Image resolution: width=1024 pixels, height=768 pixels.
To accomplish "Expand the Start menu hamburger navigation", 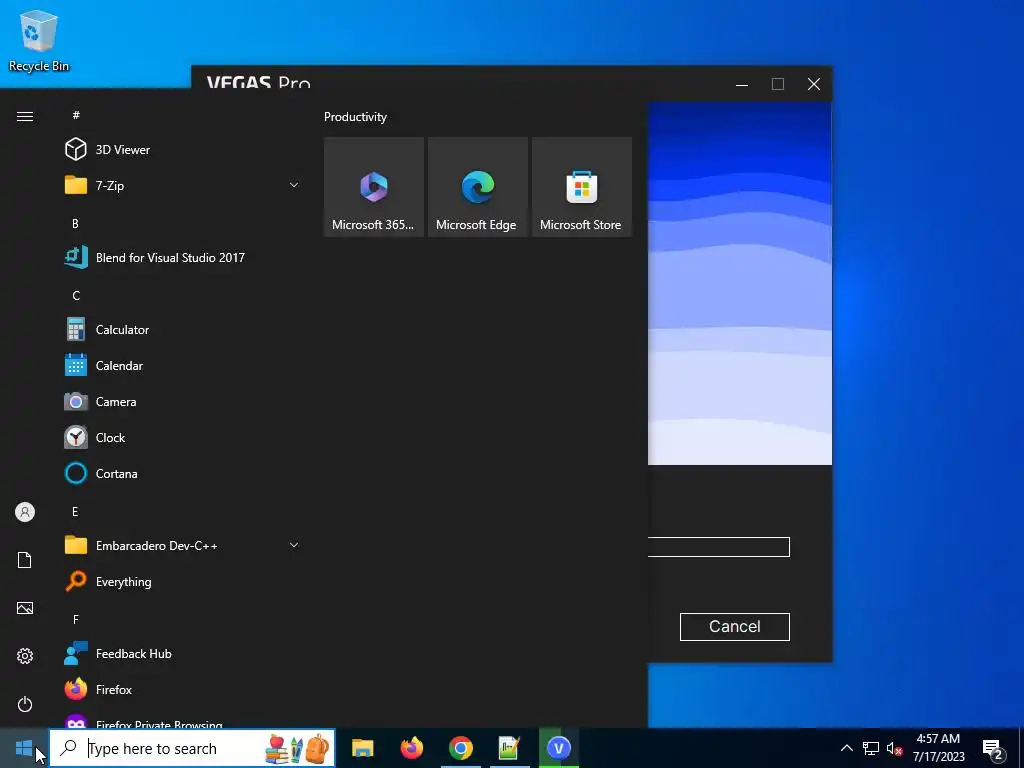I will 25,116.
